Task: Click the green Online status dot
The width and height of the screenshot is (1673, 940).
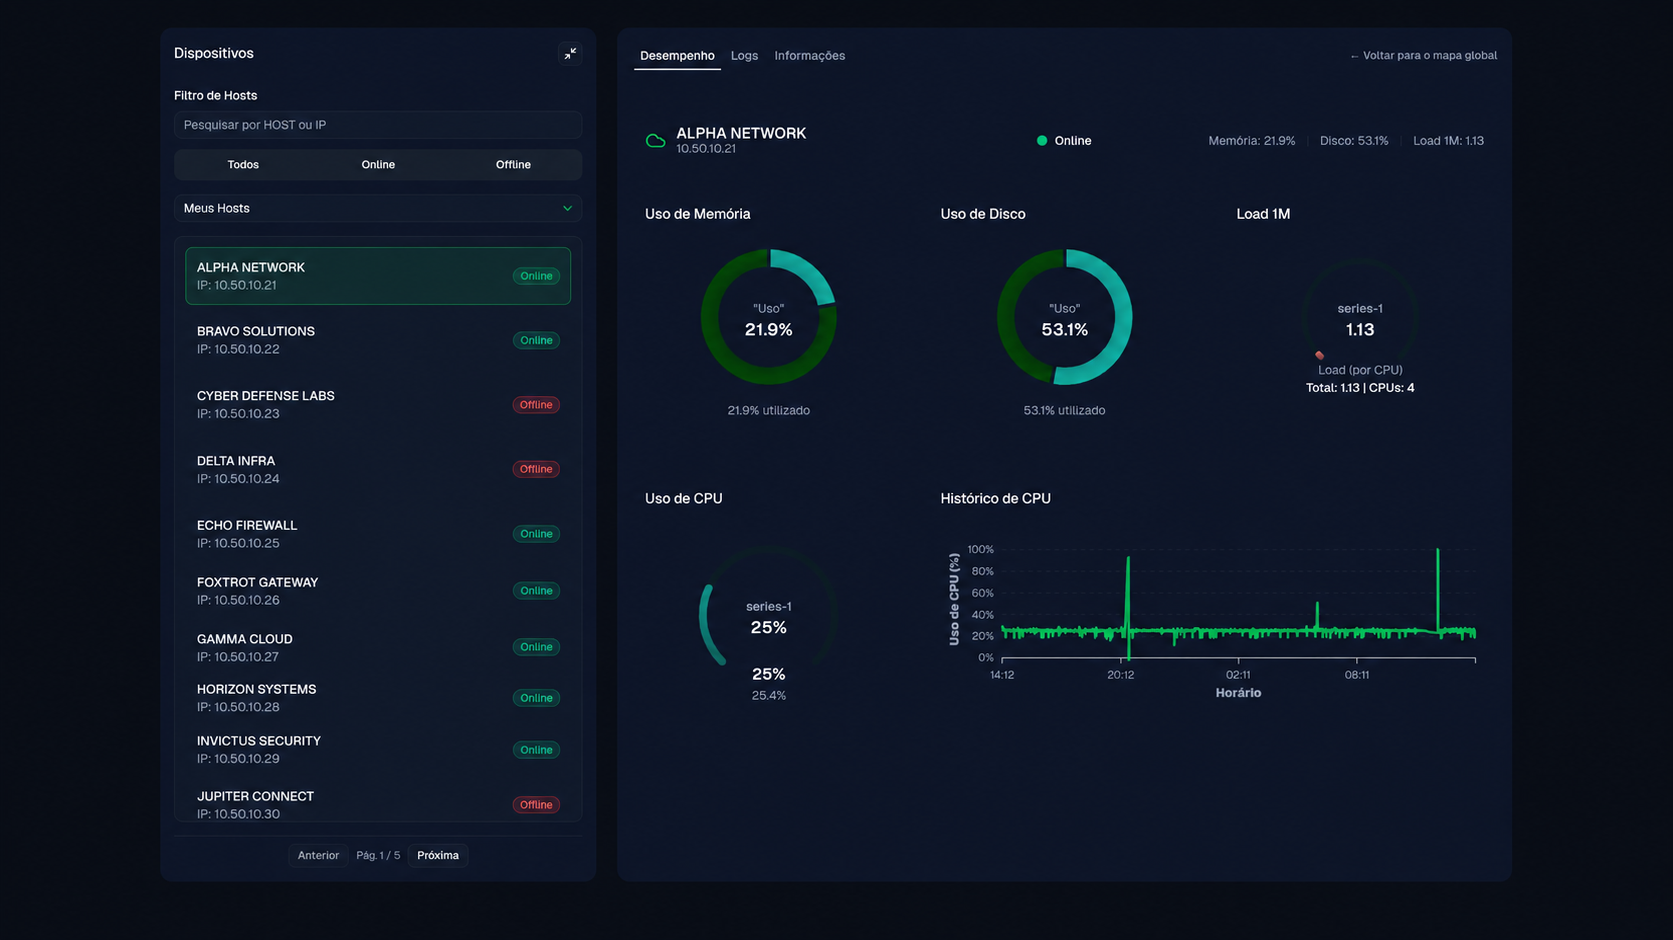Action: (x=1042, y=141)
